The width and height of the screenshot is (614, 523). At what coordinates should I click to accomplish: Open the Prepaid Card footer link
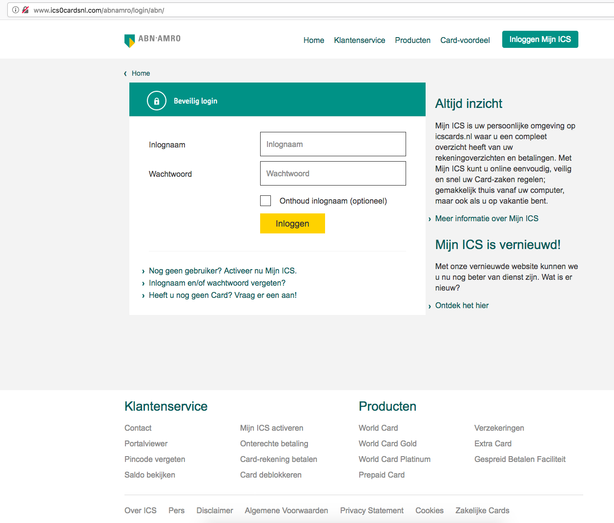pos(381,475)
